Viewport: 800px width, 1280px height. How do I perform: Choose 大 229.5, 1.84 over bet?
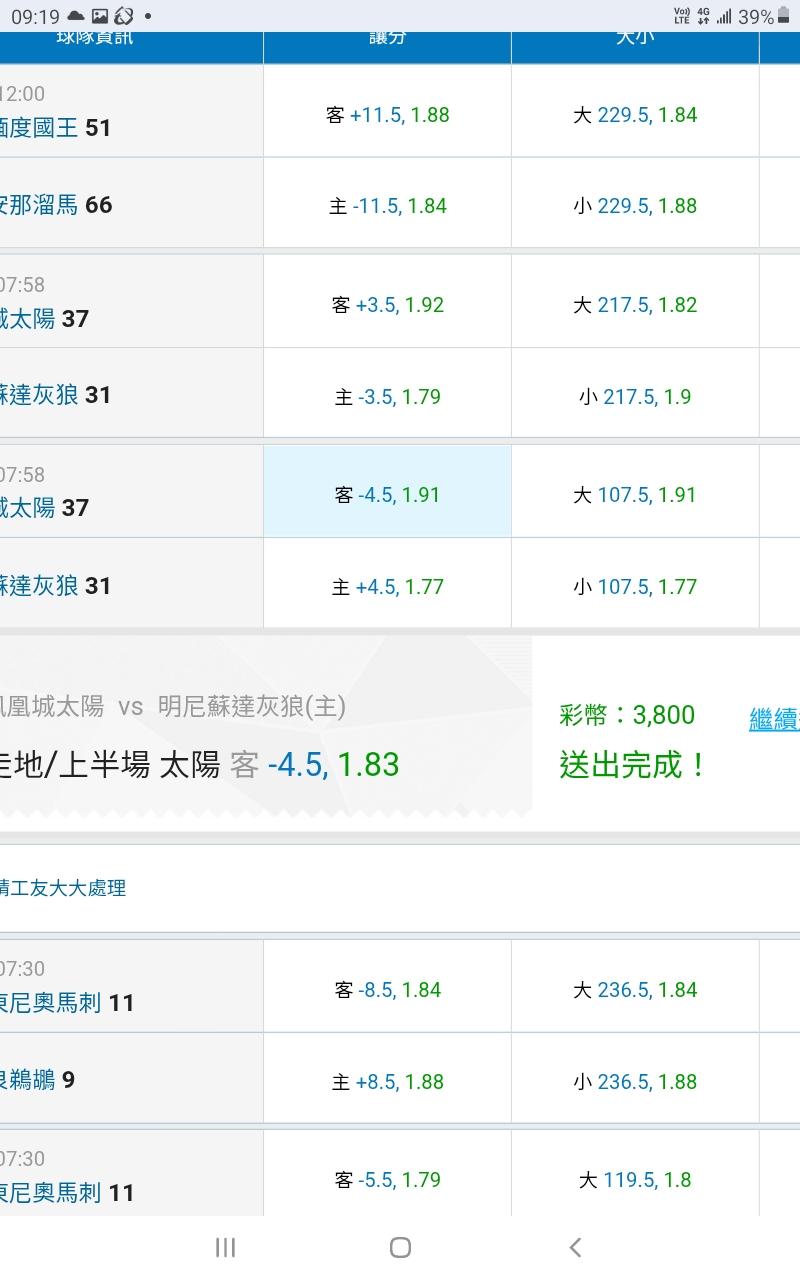click(635, 115)
